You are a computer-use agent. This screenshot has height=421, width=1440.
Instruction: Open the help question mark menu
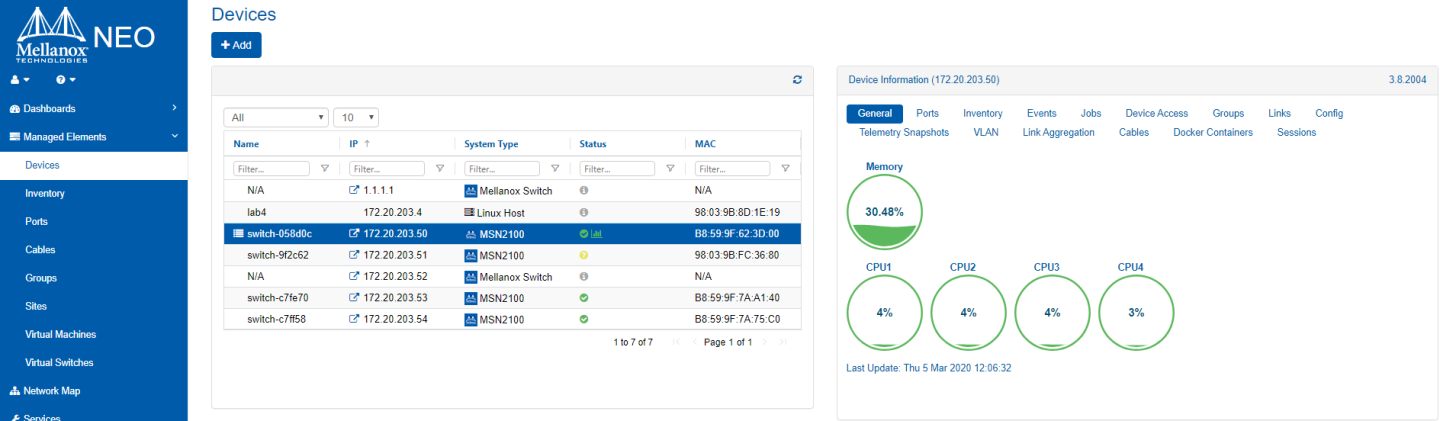pyautogui.click(x=66, y=79)
